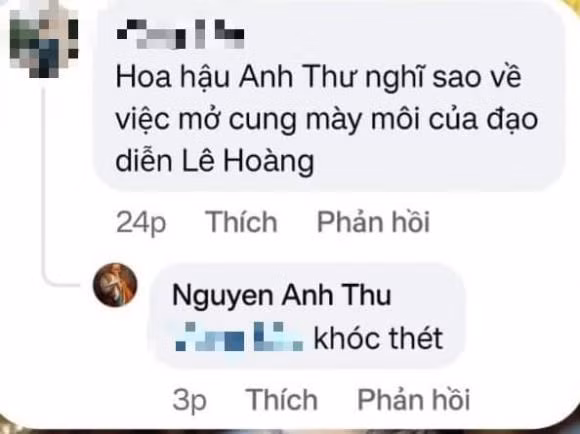Visit the Nguyen Anh Thu profile name
Viewport: 580px width, 434px height.
[281, 296]
